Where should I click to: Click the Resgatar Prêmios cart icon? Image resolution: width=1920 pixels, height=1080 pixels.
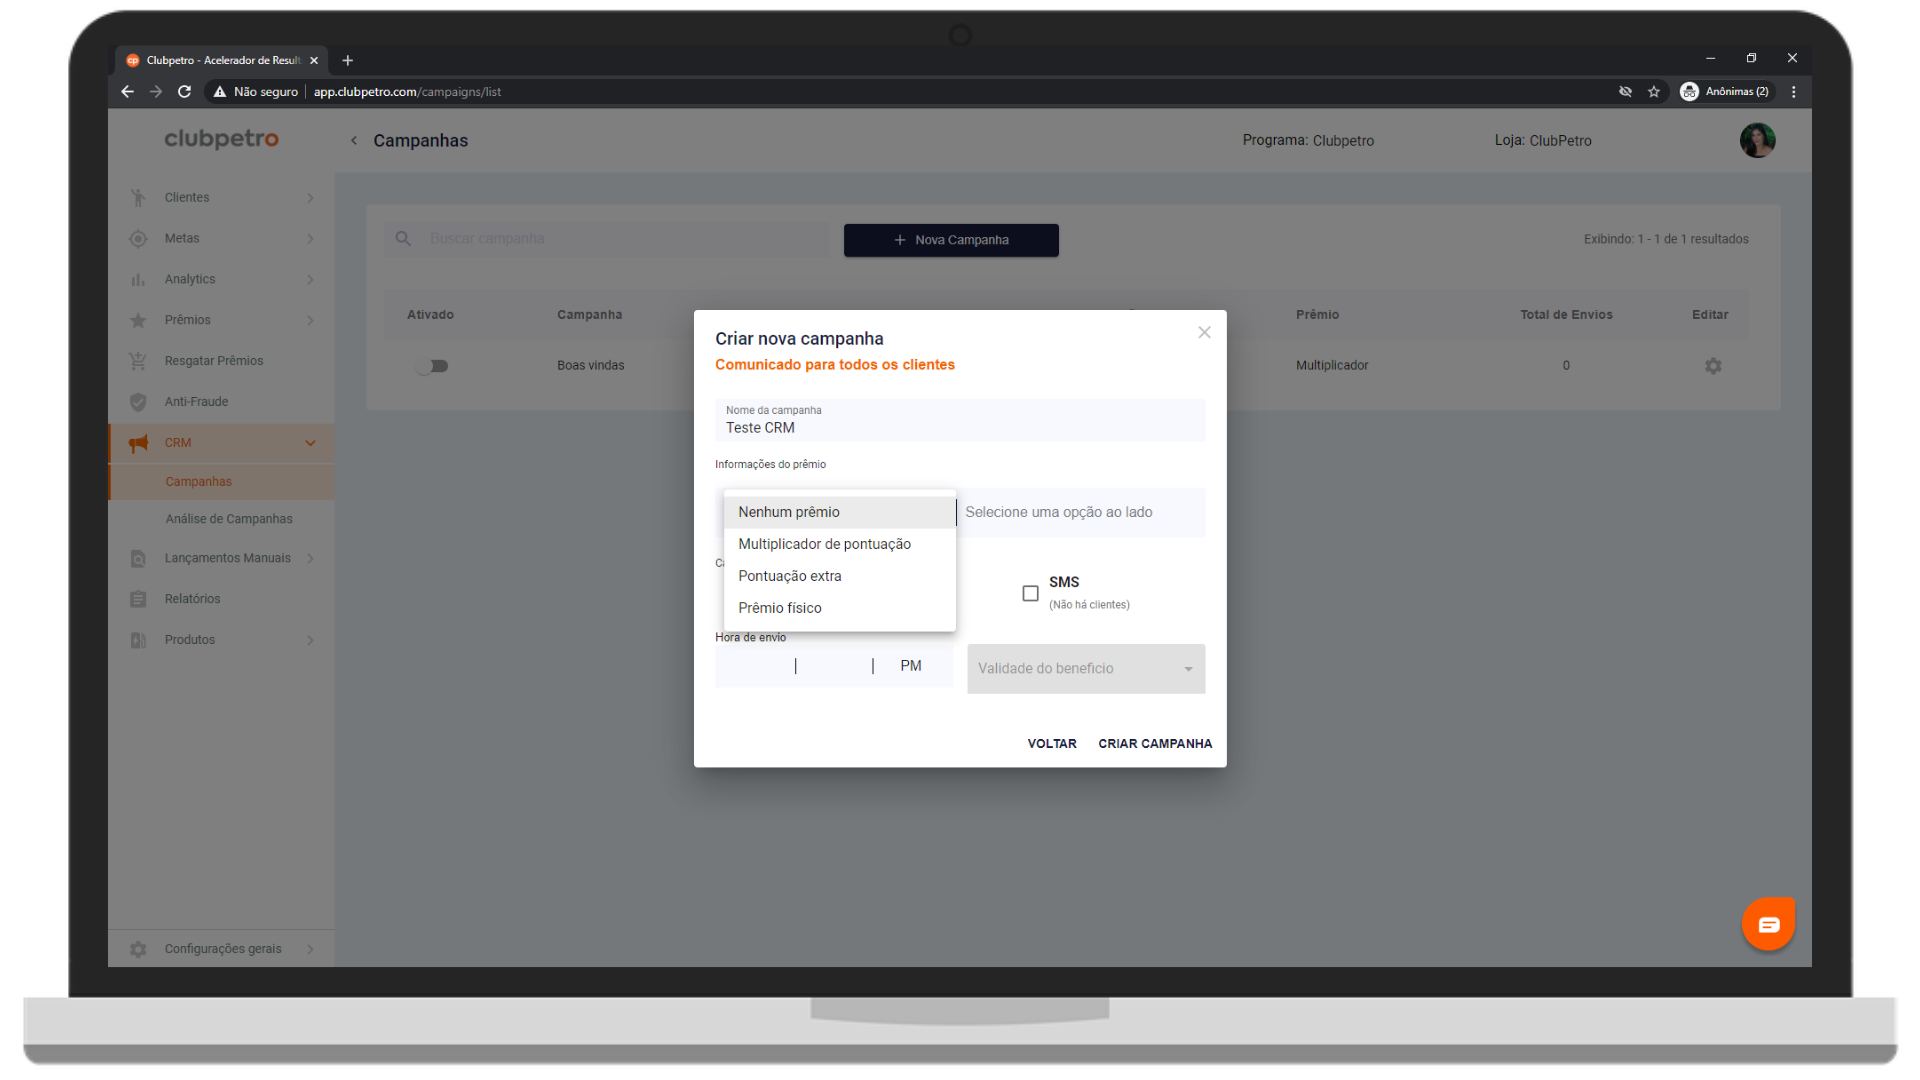(x=139, y=361)
